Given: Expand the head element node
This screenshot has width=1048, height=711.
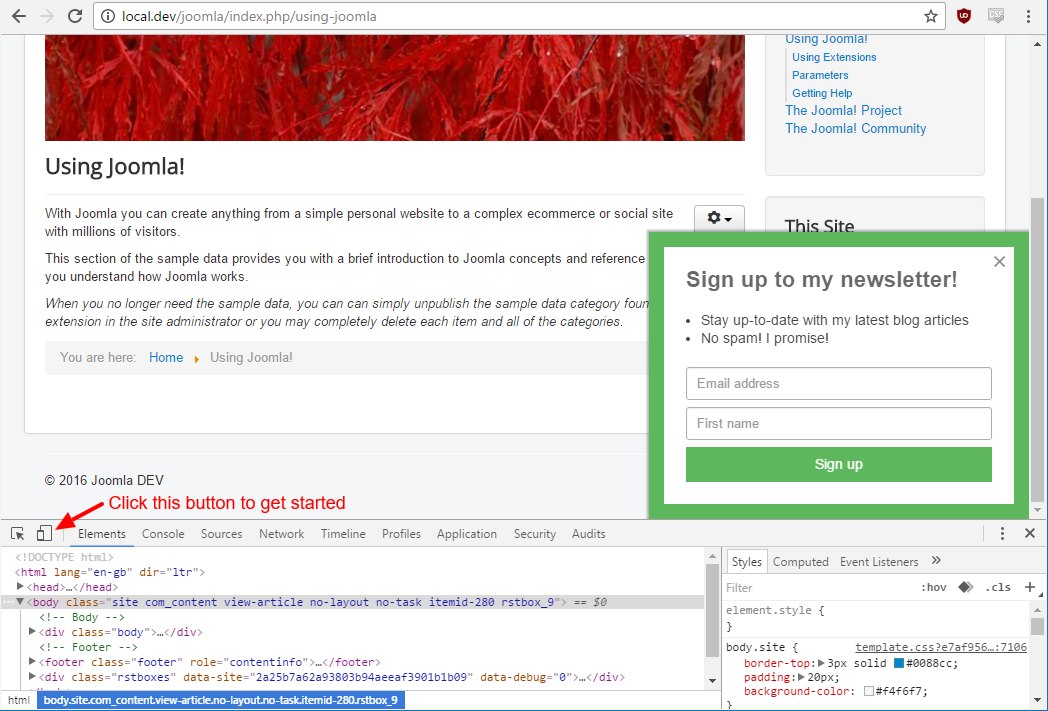Looking at the screenshot, I should point(21,587).
